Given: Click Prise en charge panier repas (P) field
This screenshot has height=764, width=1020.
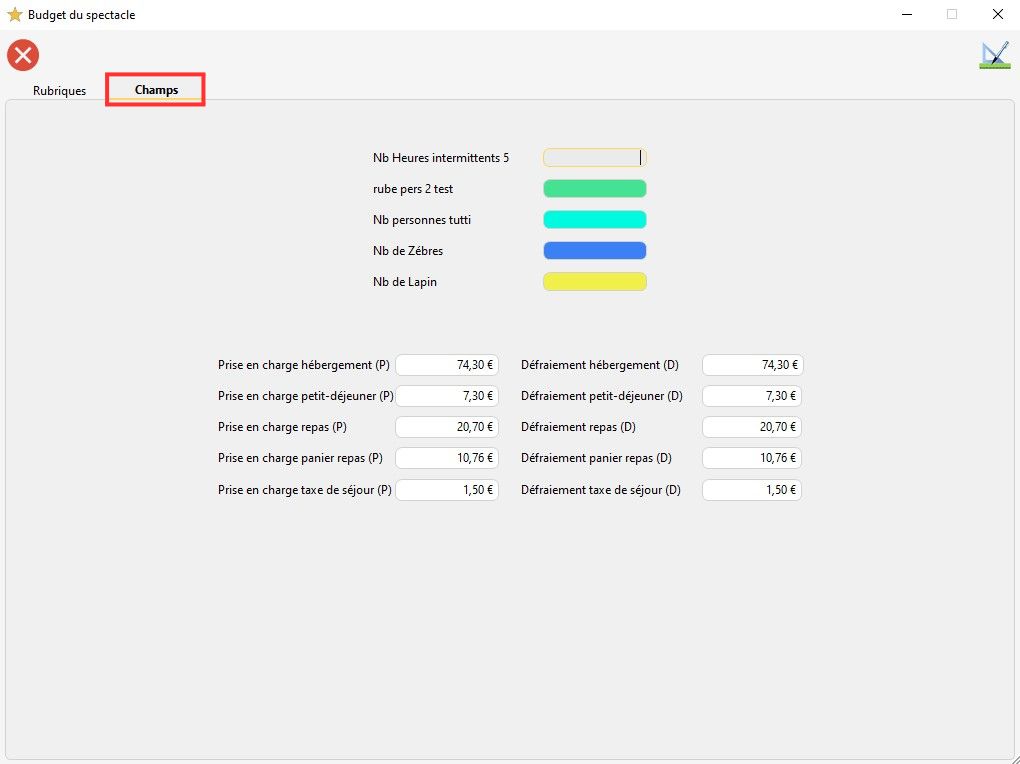Looking at the screenshot, I should pos(447,459).
